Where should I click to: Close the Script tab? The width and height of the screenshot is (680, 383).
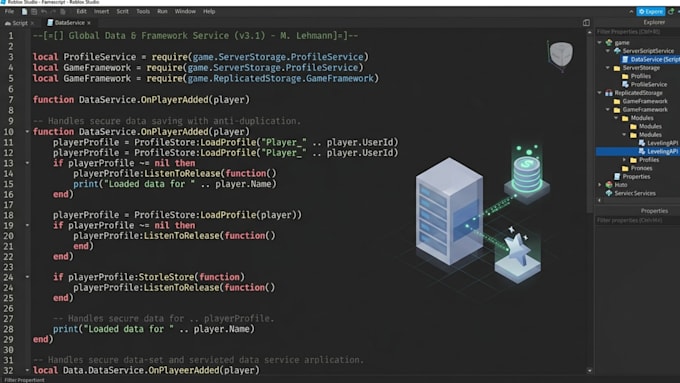click(x=32, y=23)
